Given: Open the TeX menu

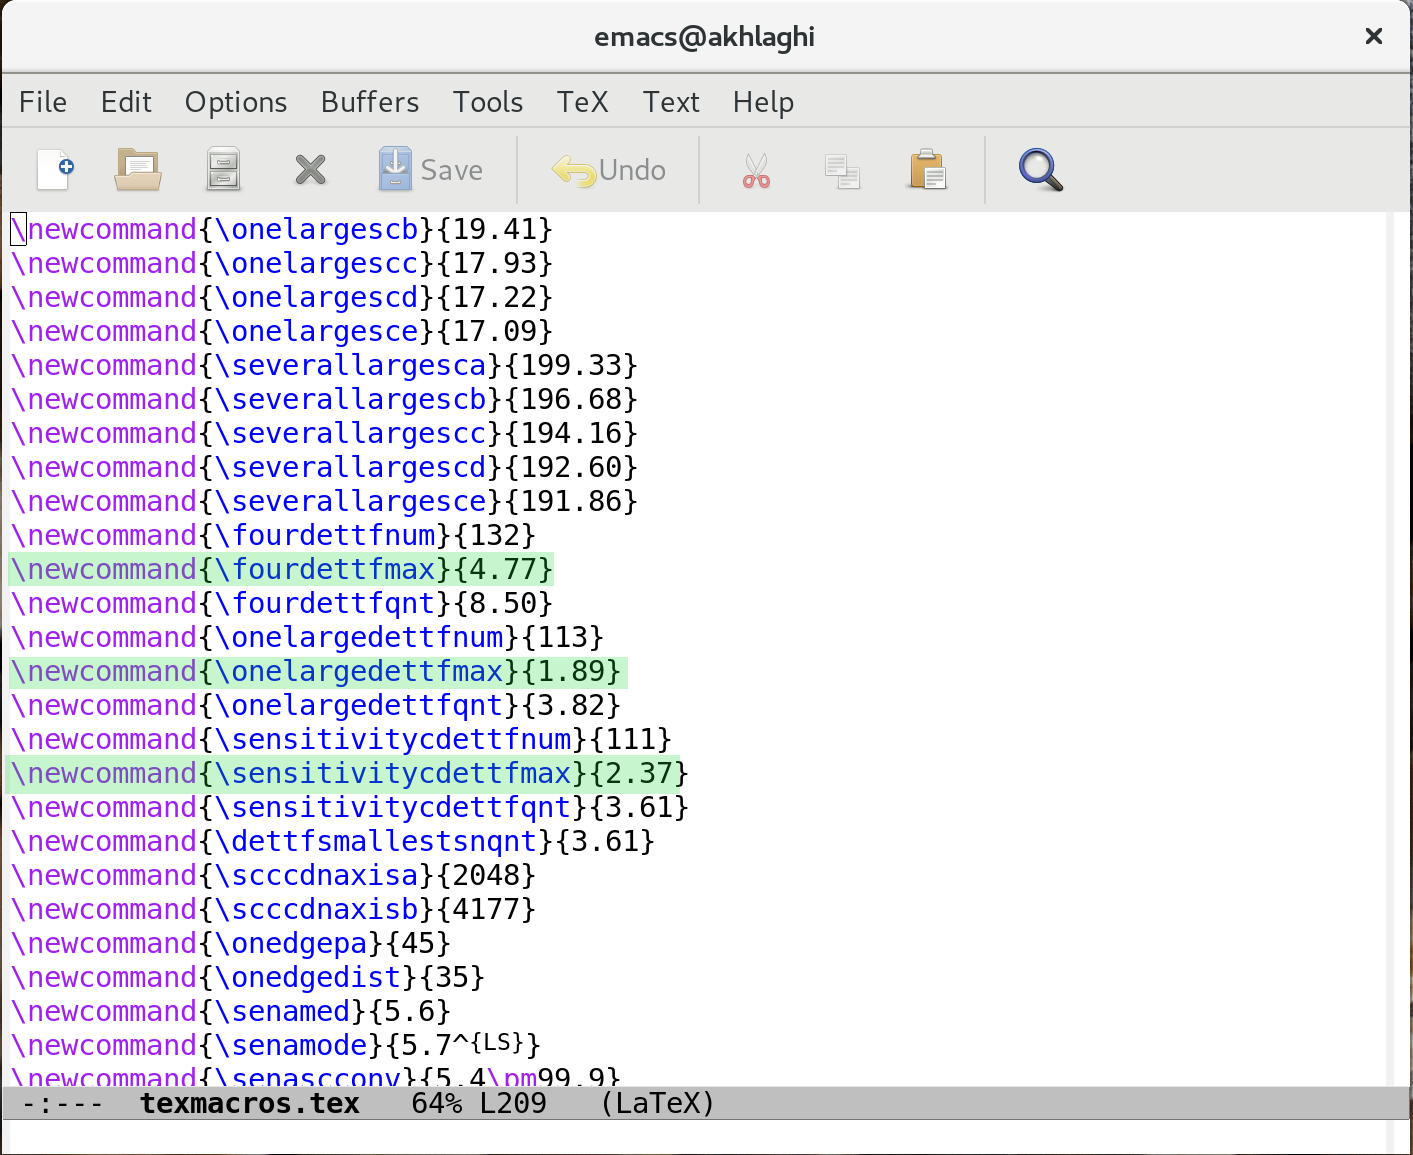Looking at the screenshot, I should point(583,102).
